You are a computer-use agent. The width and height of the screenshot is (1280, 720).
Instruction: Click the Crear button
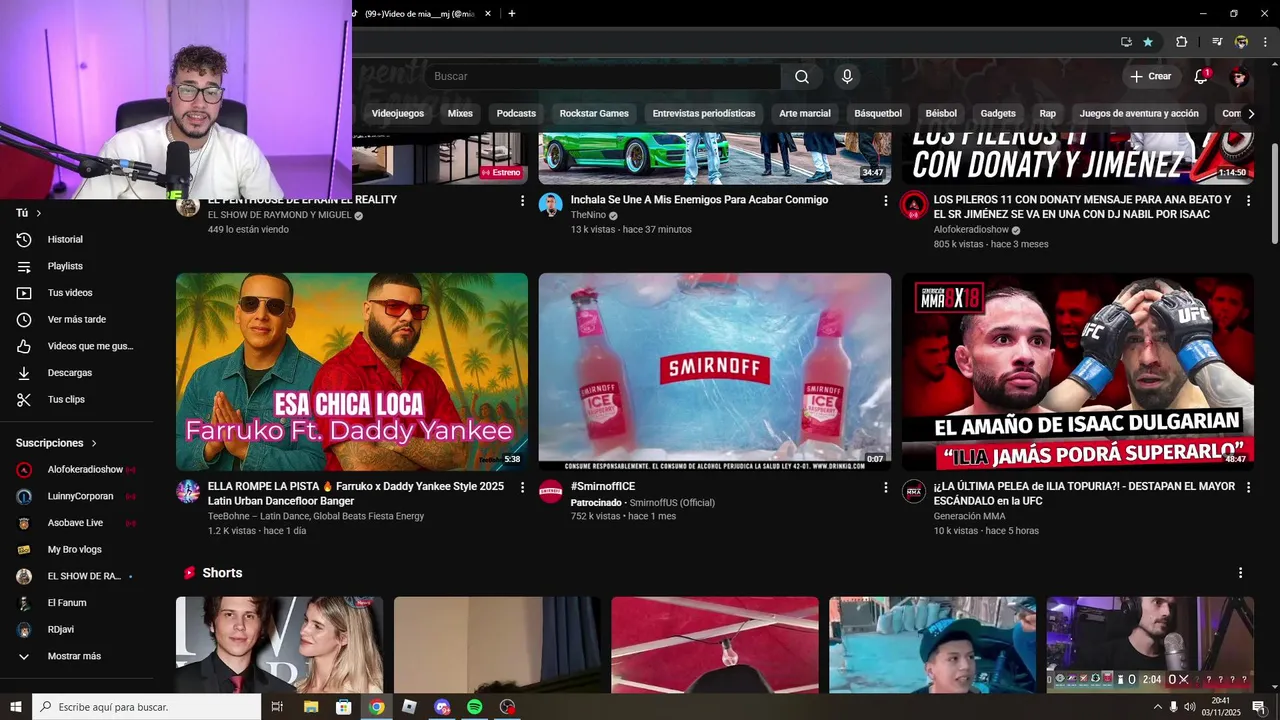1150,77
